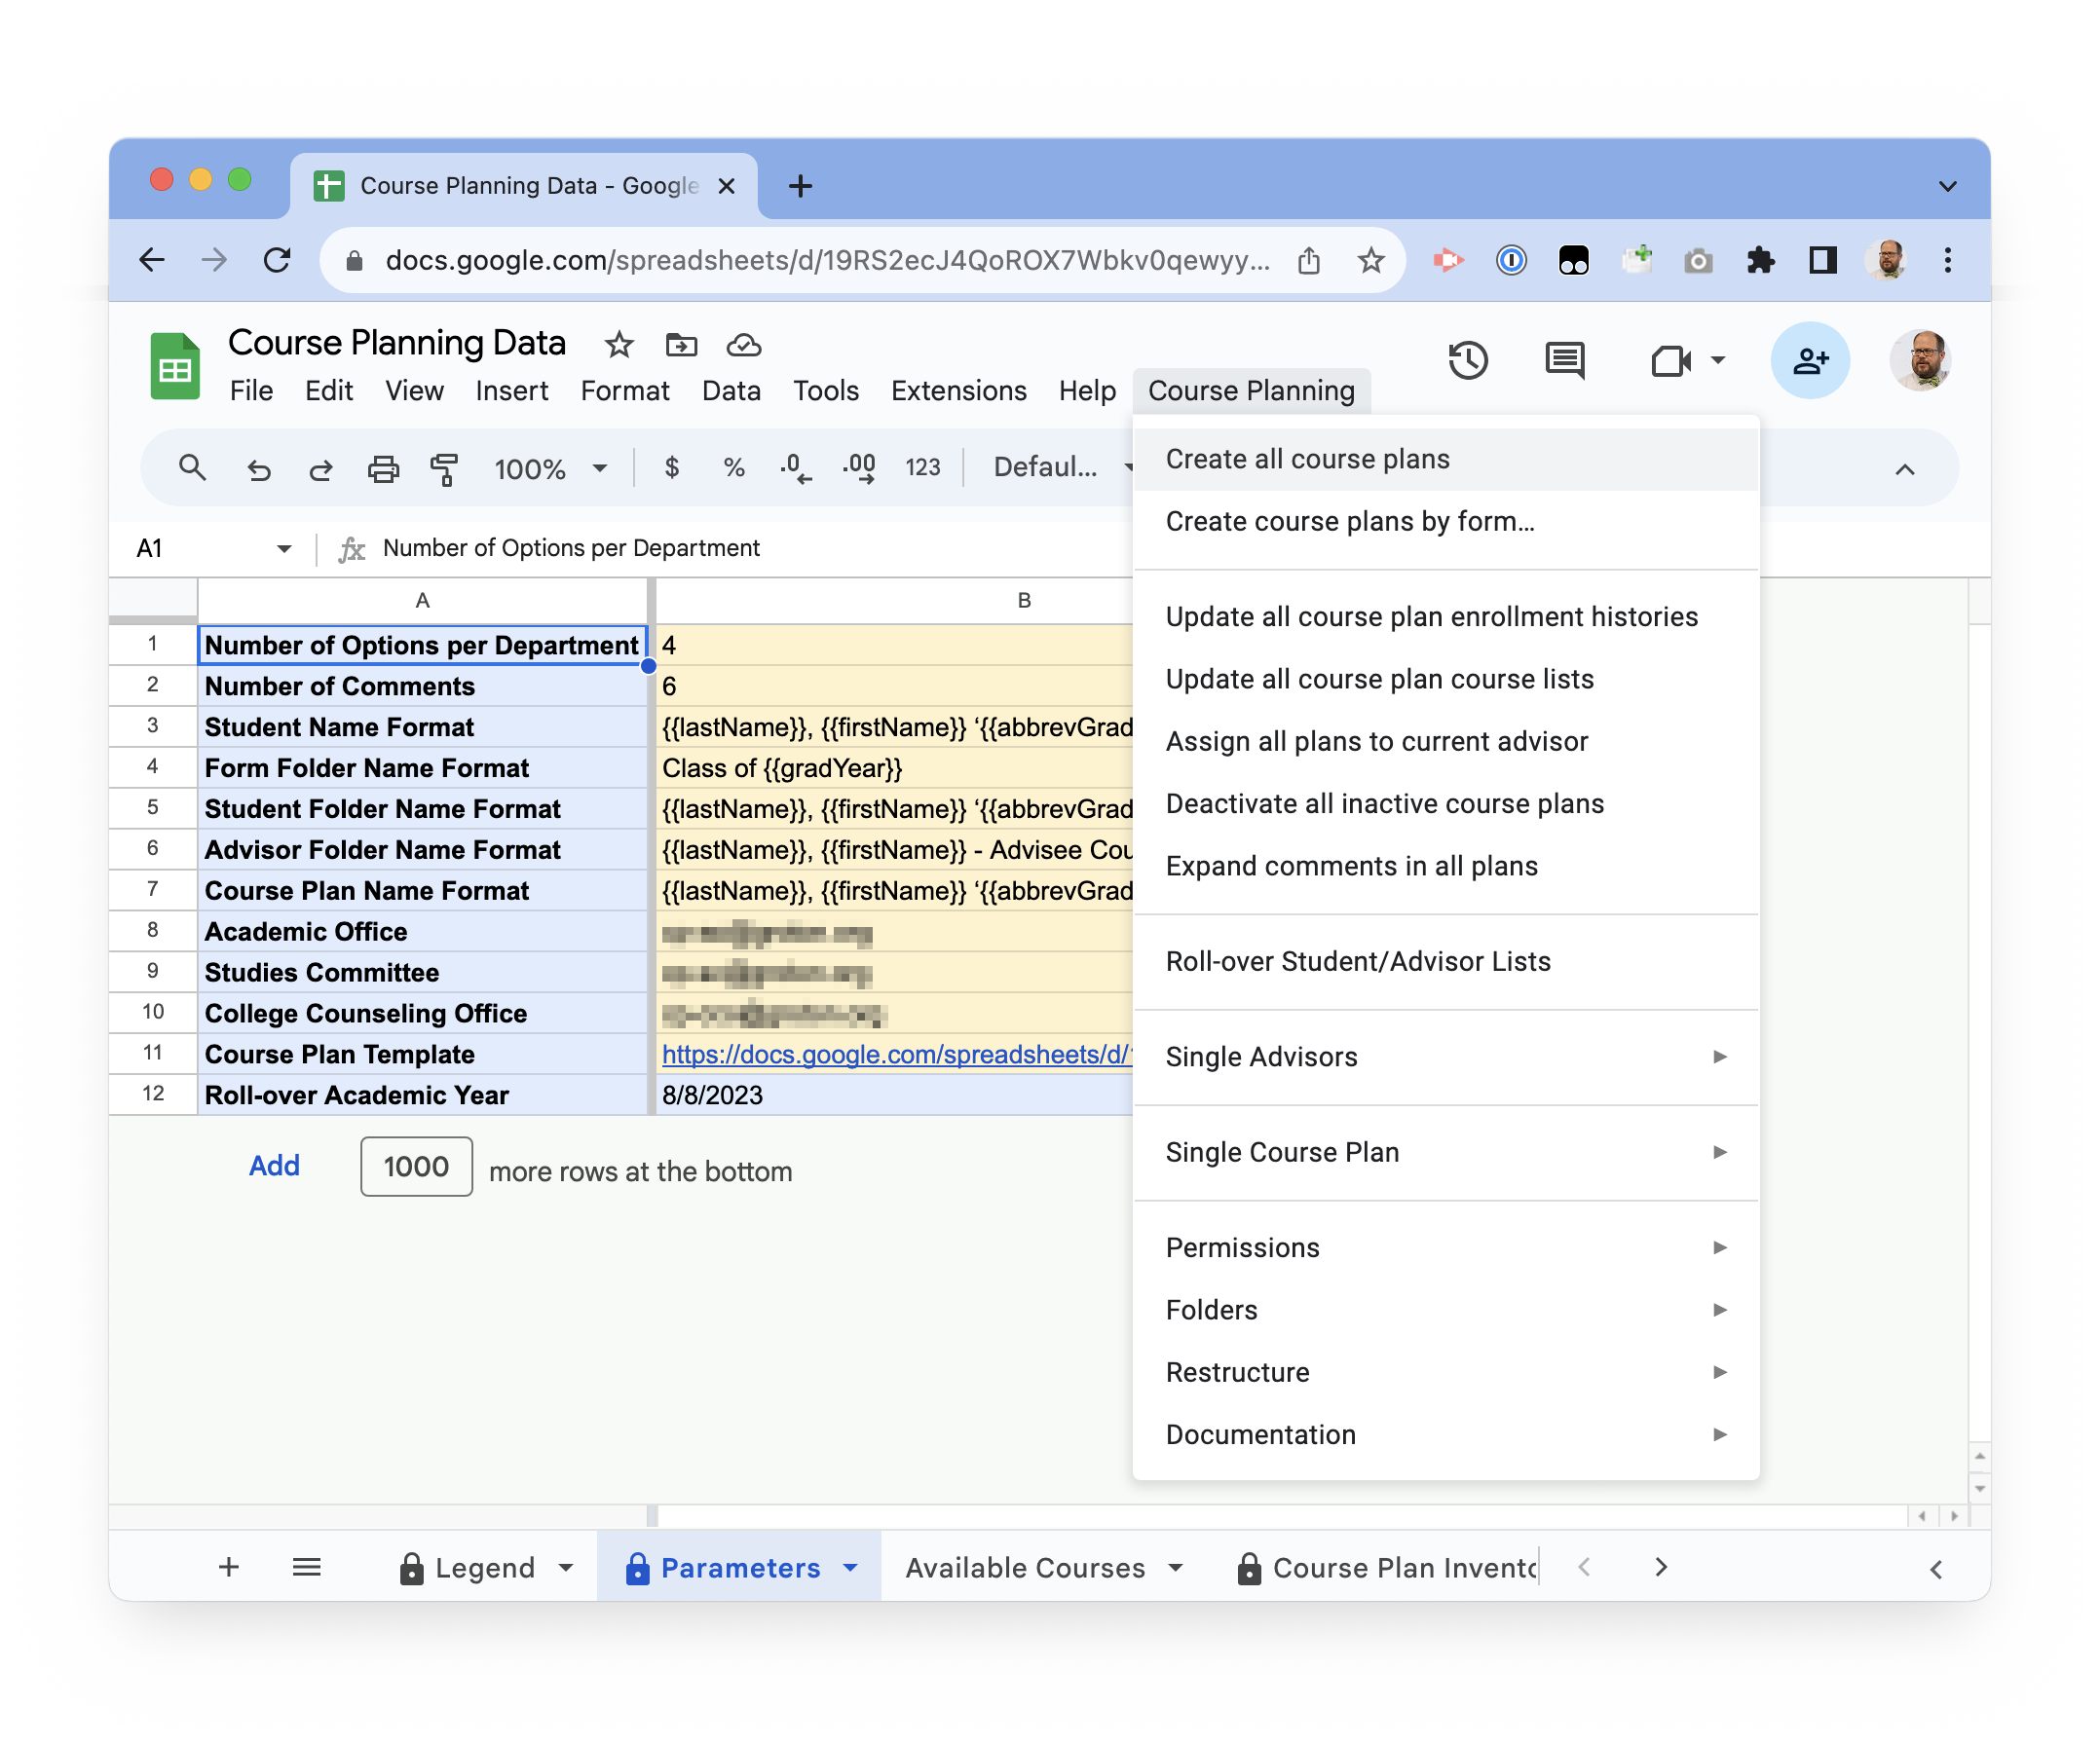This screenshot has width=2100, height=1745.
Task: Click the 1000 rows input field
Action: tap(416, 1166)
